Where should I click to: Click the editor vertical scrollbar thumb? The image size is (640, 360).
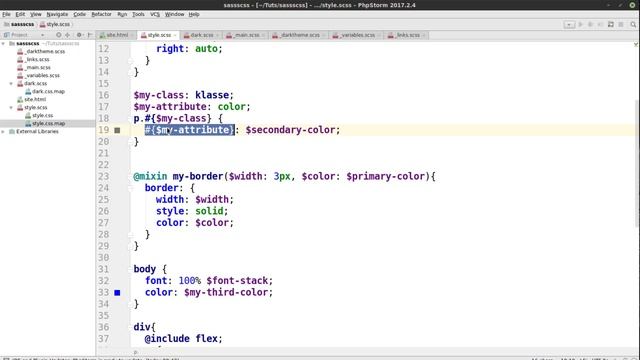(637, 163)
